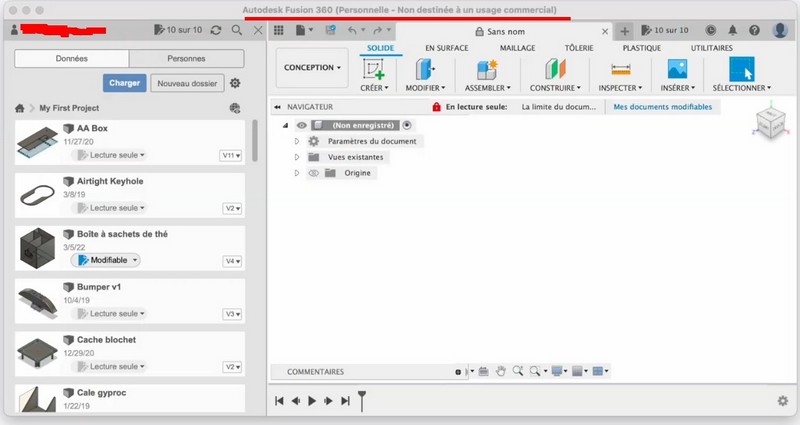Click the Charger button
800x425 pixels.
(x=124, y=84)
